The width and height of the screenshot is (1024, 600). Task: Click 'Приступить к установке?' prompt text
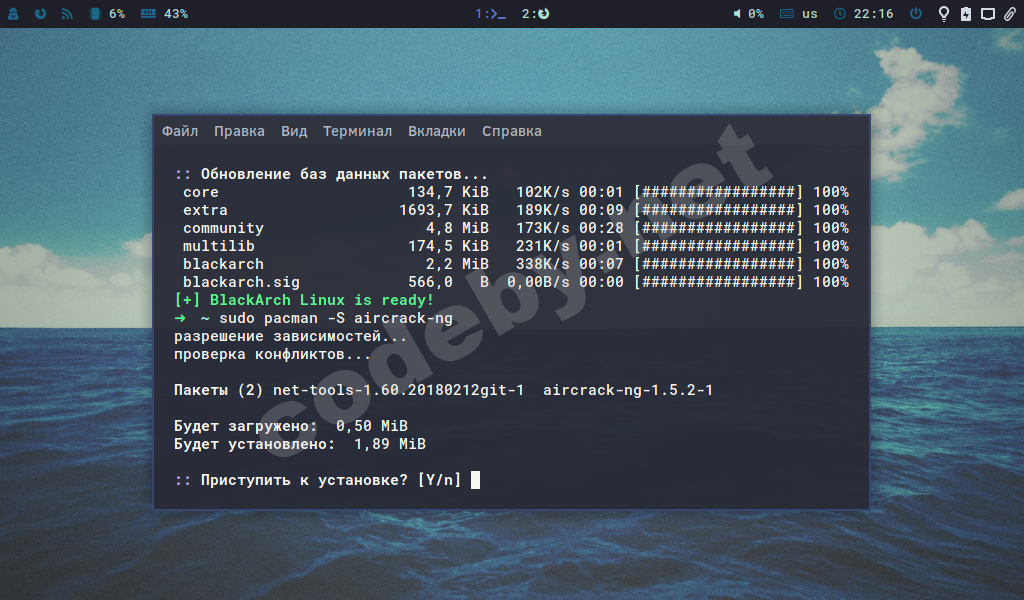point(304,480)
